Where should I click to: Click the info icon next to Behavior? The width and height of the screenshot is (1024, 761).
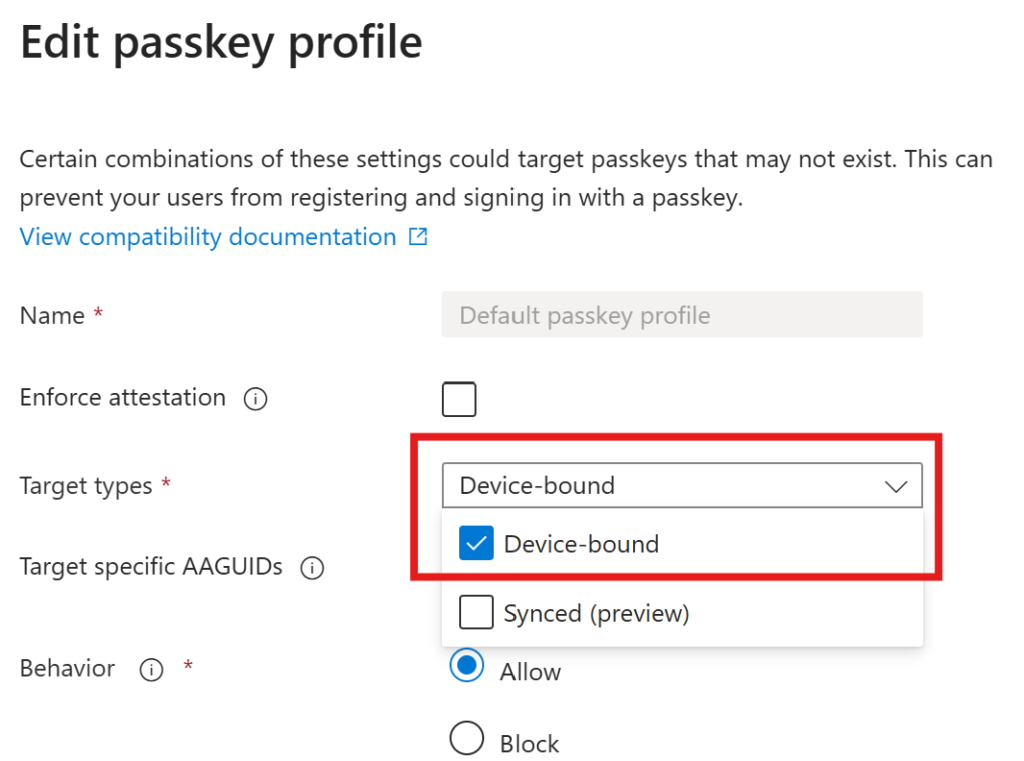tap(151, 670)
